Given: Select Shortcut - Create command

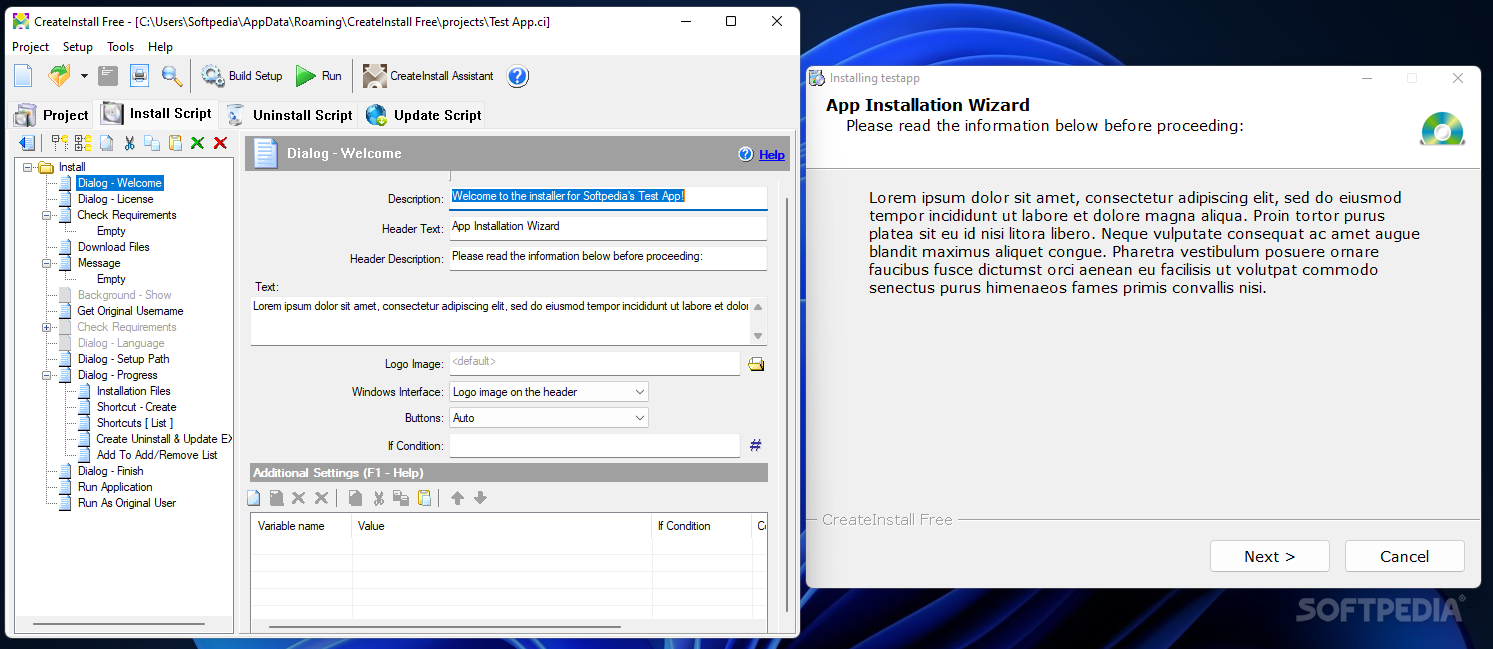Looking at the screenshot, I should click(x=136, y=407).
